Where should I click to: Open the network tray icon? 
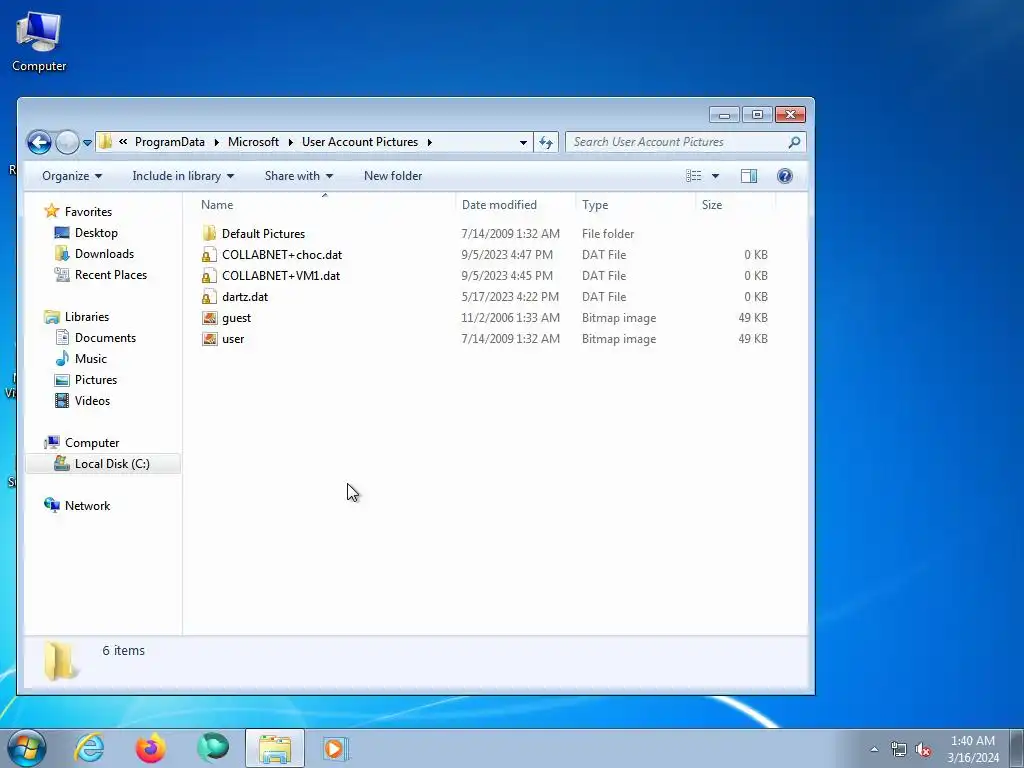(x=899, y=750)
